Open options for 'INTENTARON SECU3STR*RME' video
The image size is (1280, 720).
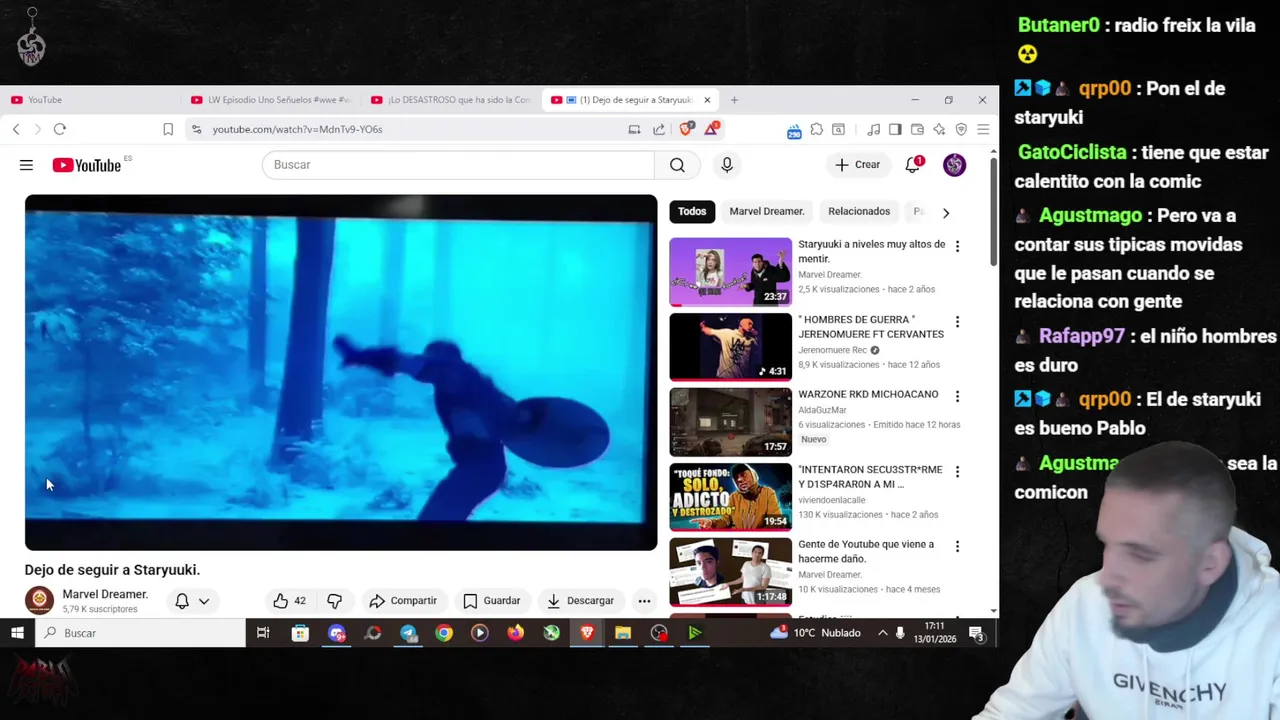[957, 471]
